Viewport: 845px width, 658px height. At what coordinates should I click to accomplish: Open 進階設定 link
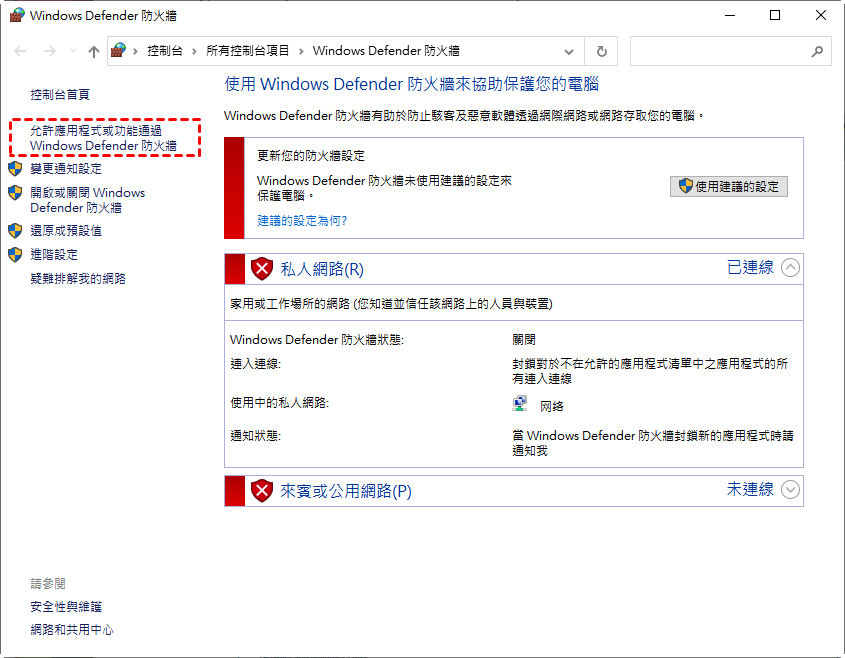[54, 254]
